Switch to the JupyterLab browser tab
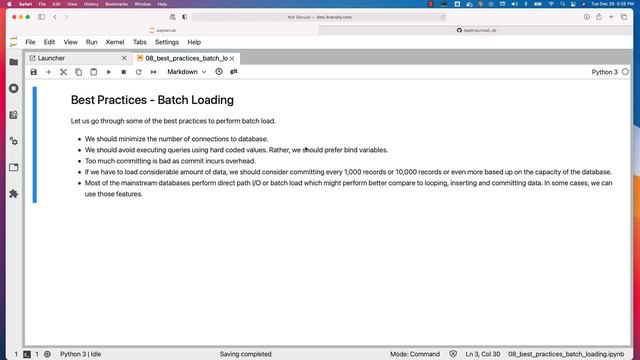The image size is (640, 360). tap(162, 30)
